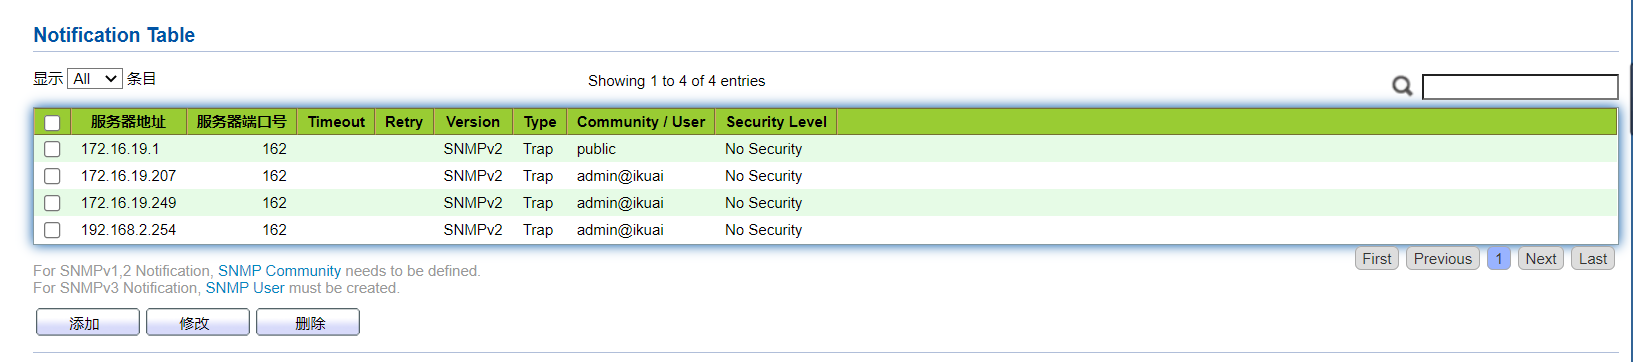Sort table by Version column

tap(473, 122)
